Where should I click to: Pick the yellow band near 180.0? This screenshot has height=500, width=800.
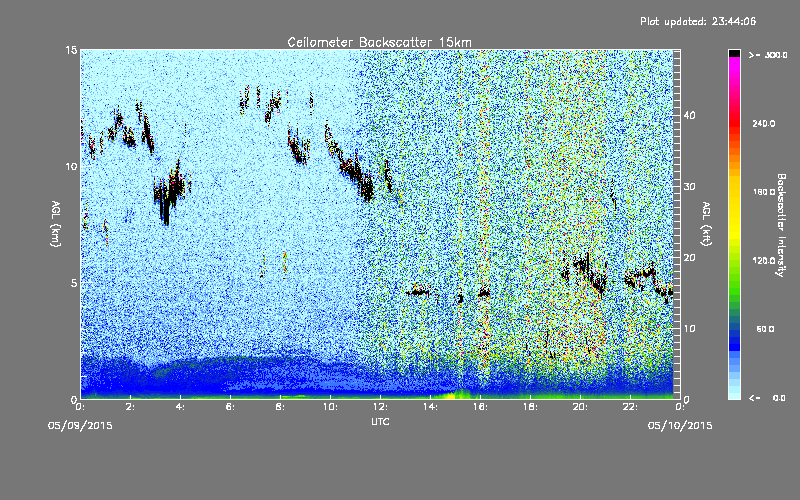tap(734, 192)
